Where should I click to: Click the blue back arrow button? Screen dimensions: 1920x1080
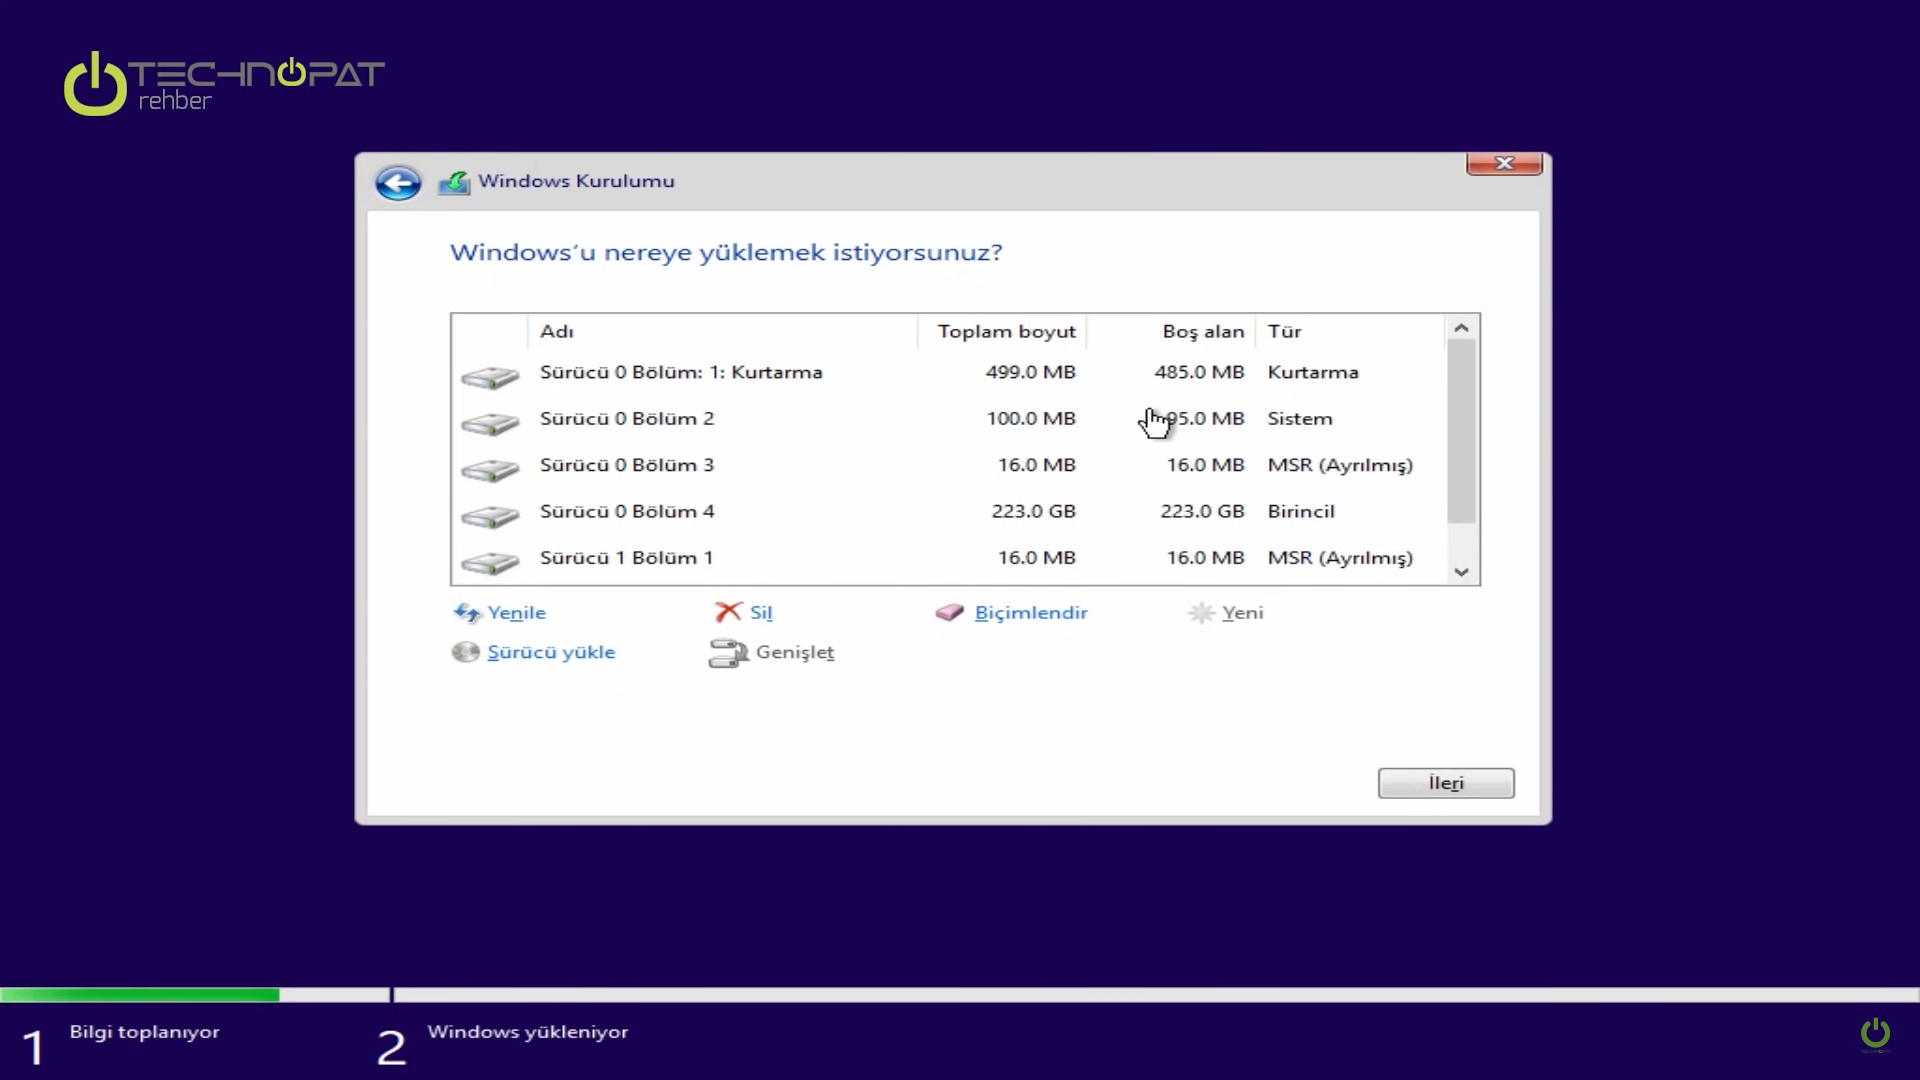click(x=398, y=183)
